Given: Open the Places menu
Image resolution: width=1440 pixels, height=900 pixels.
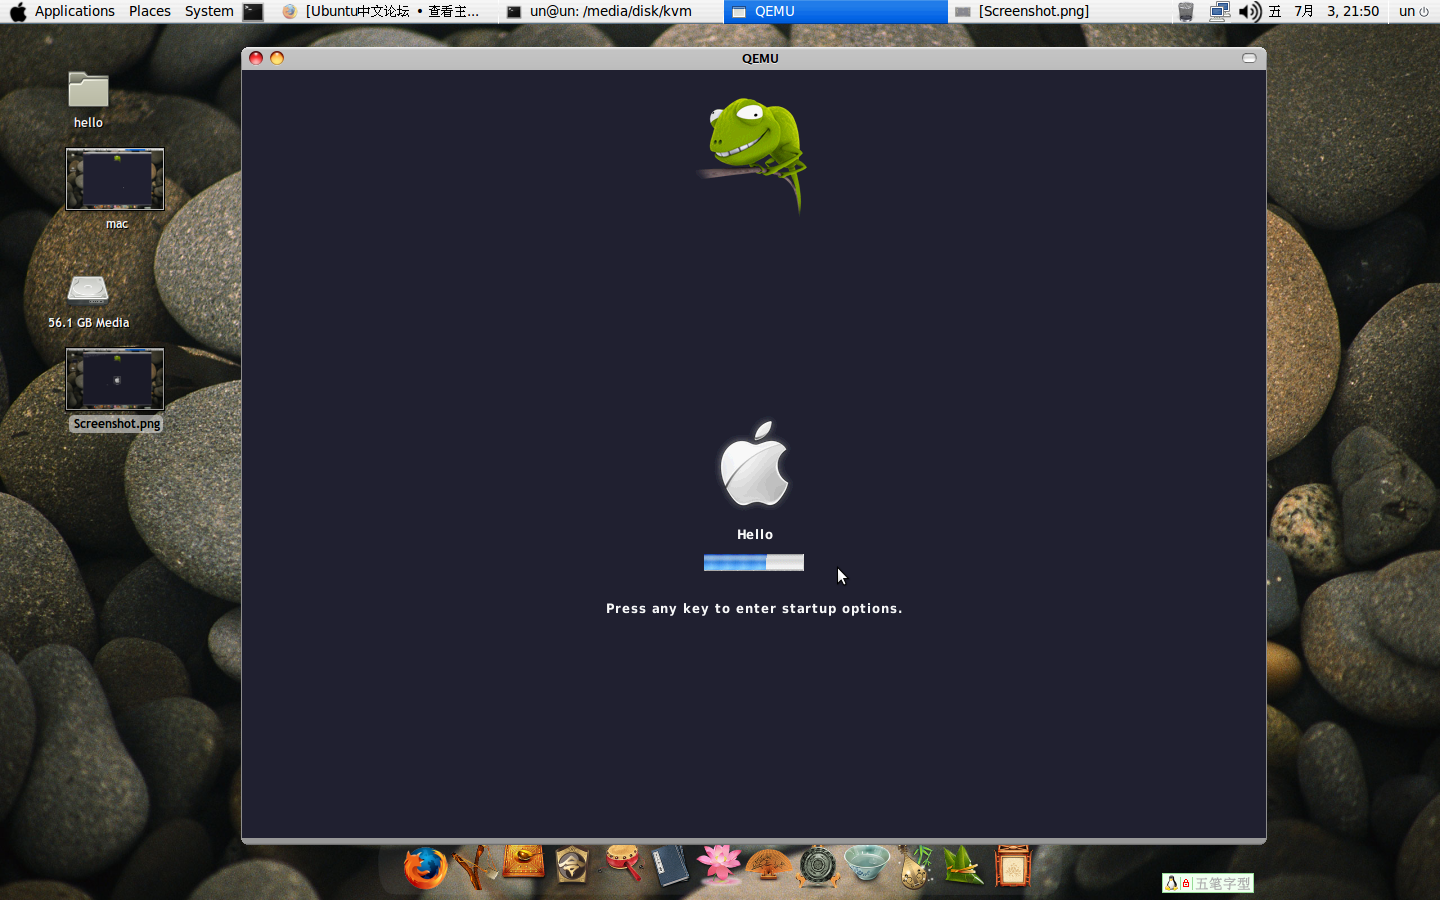Looking at the screenshot, I should [x=150, y=11].
